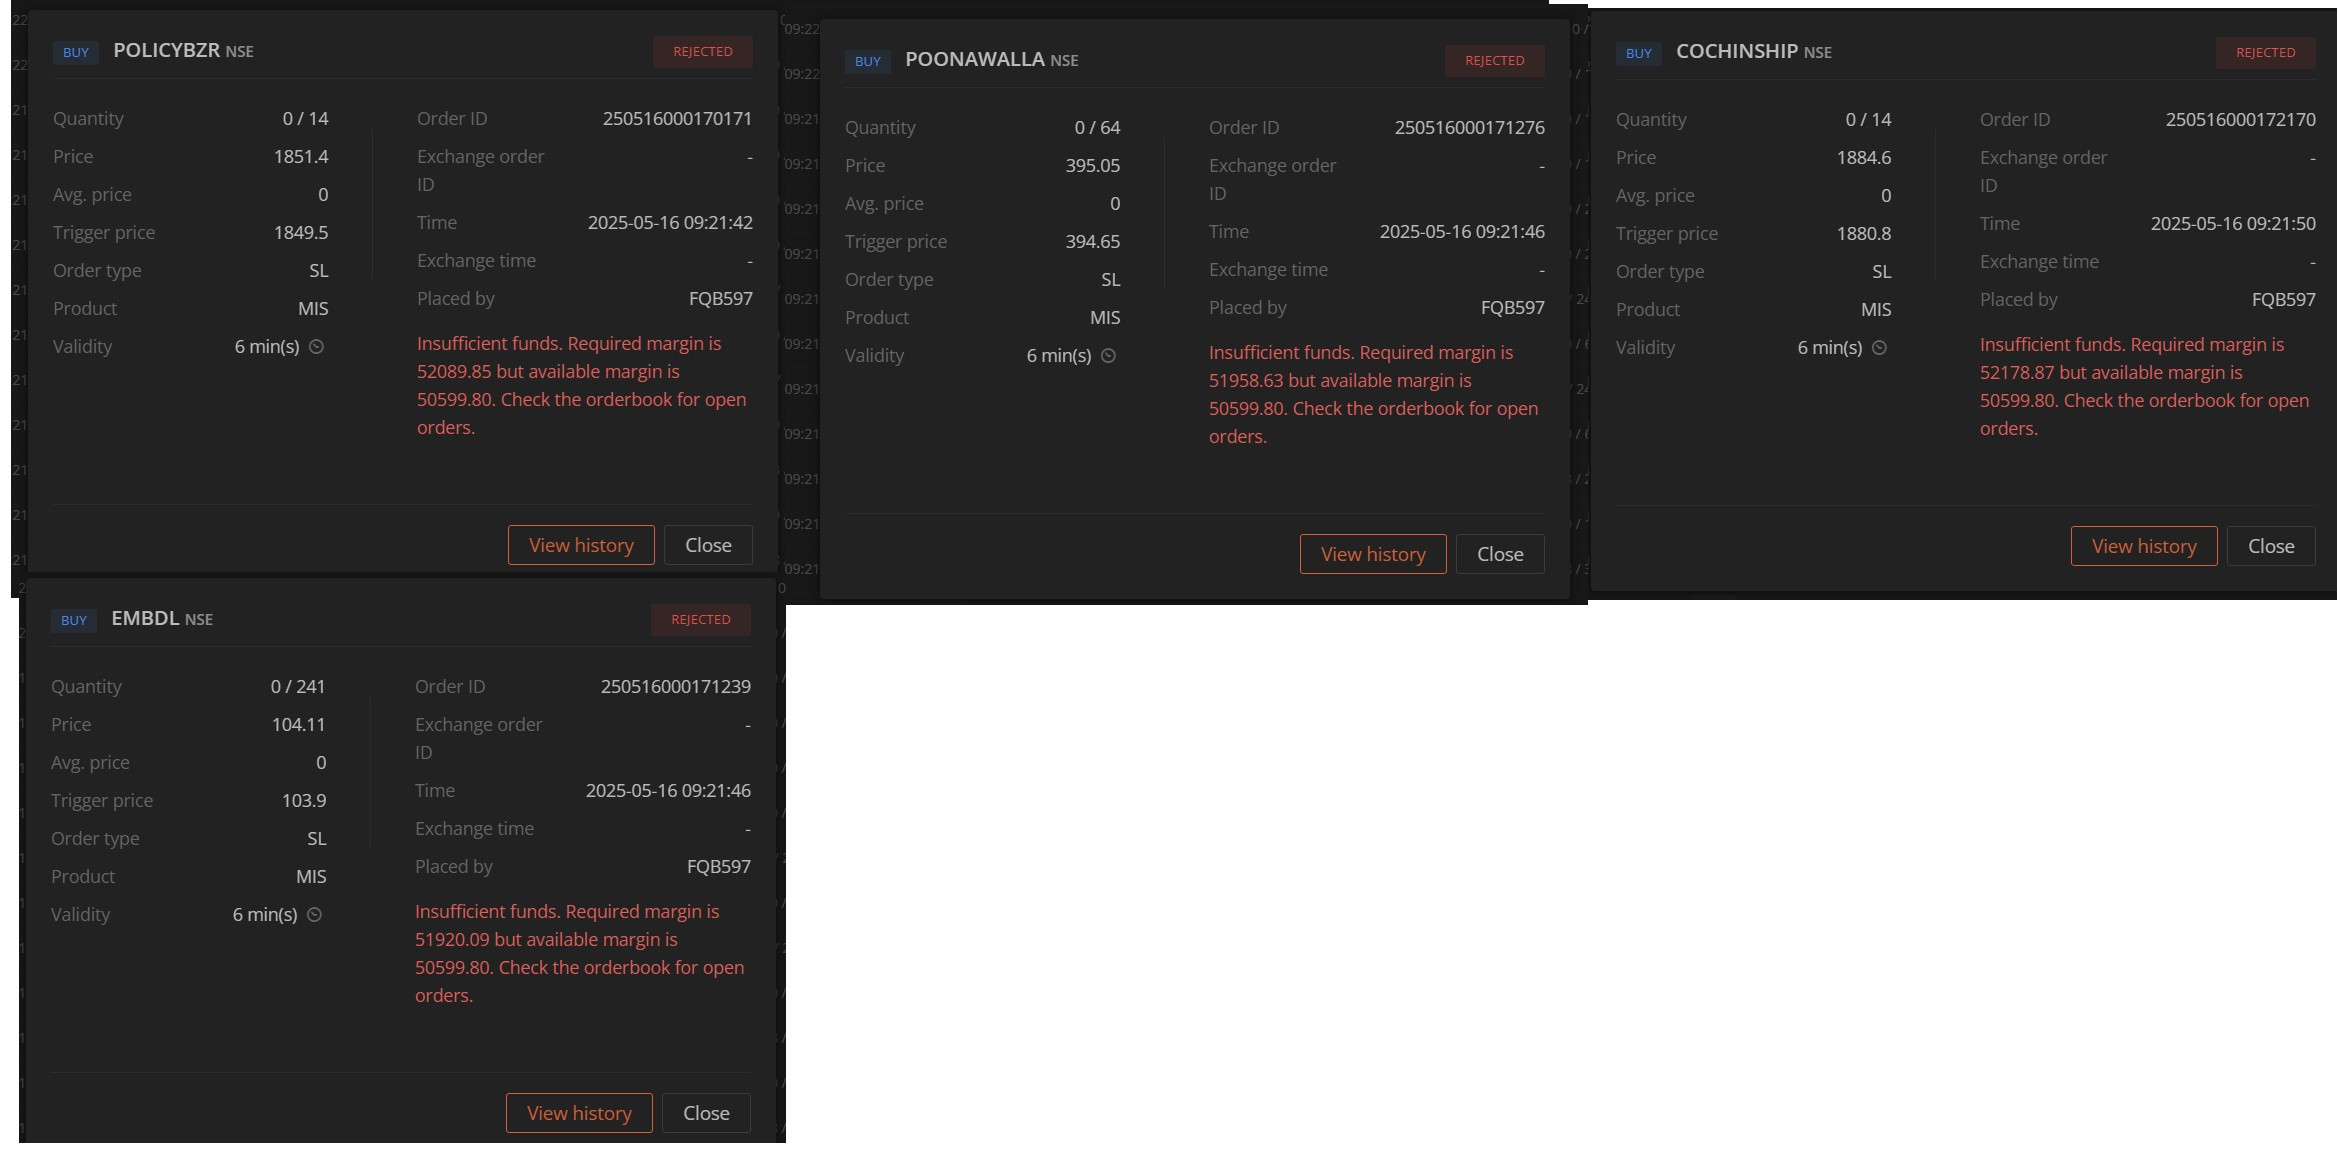Image resolution: width=2340 pixels, height=1151 pixels.
Task: Close the POLICYBZR order dialog
Action: [708, 545]
